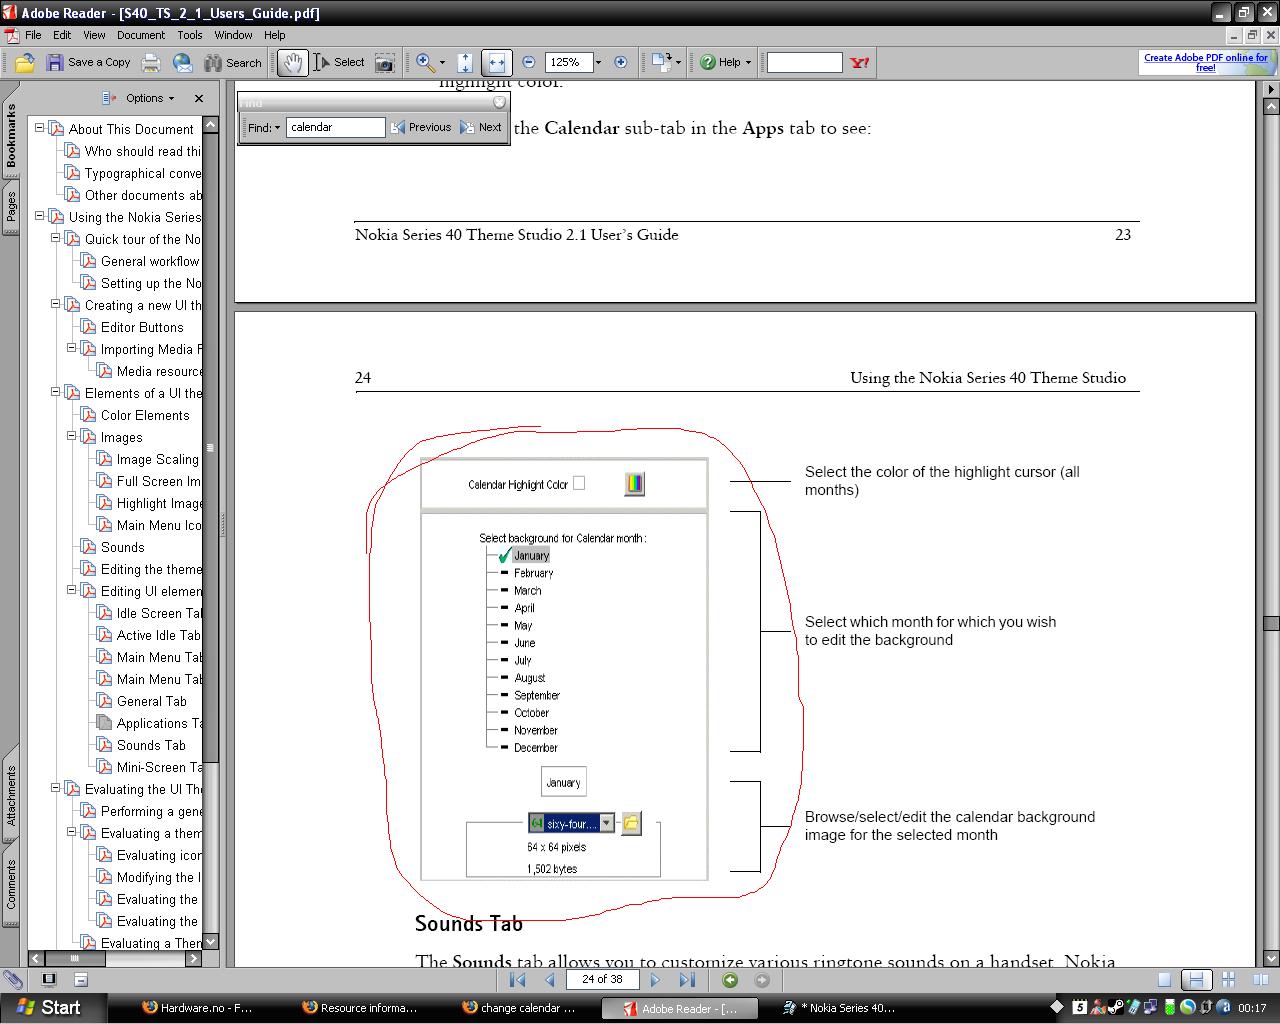
Task: Click the Fit Page view icon
Action: (465, 62)
